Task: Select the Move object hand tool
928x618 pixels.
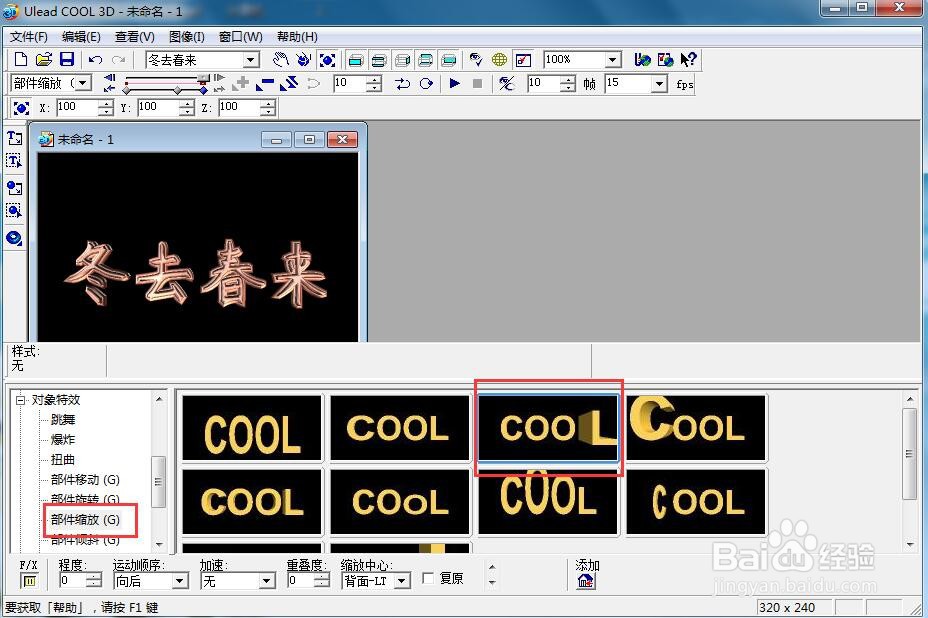Action: pos(281,59)
